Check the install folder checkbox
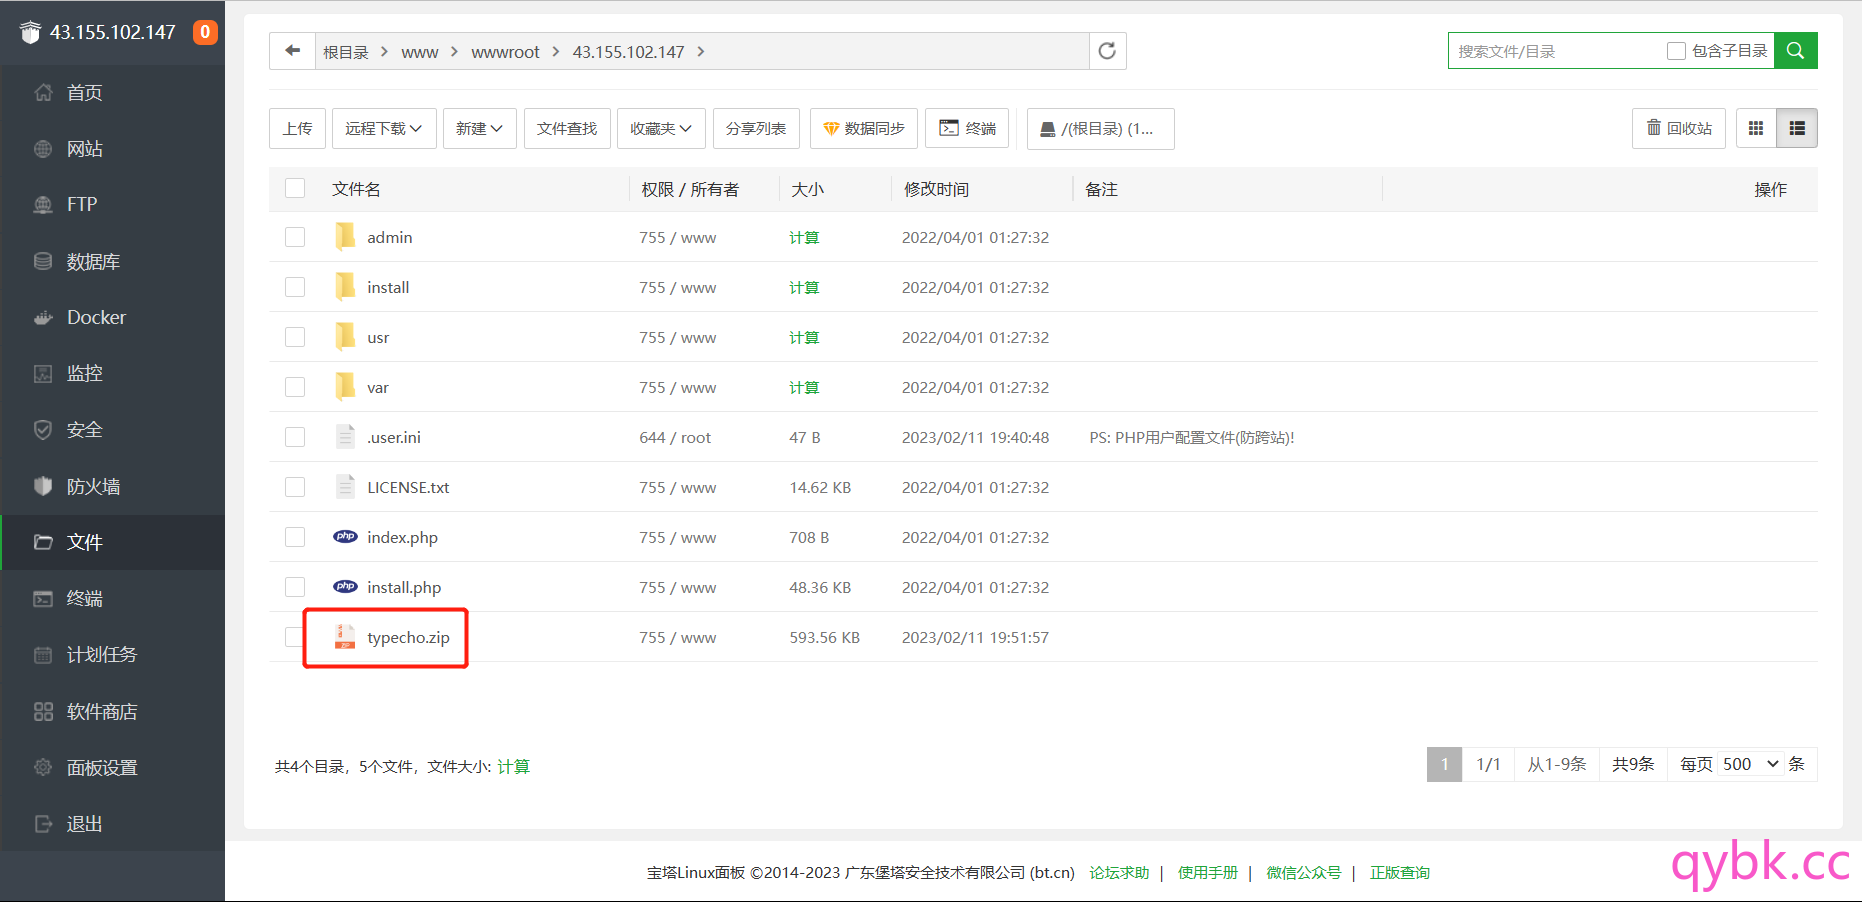The image size is (1862, 902). pos(295,287)
